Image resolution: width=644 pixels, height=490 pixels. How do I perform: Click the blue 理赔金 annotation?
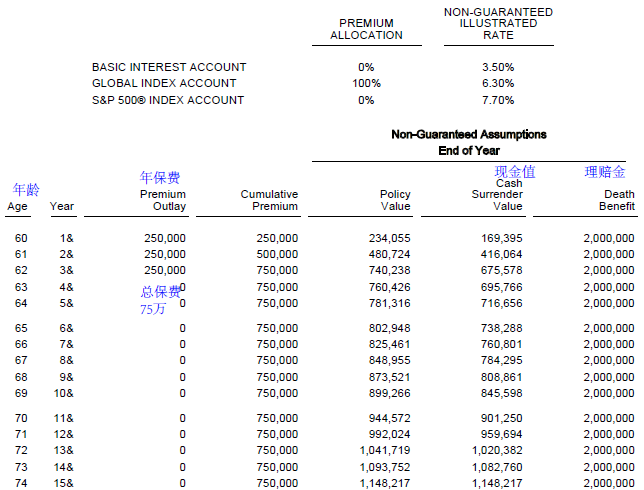pos(605,172)
